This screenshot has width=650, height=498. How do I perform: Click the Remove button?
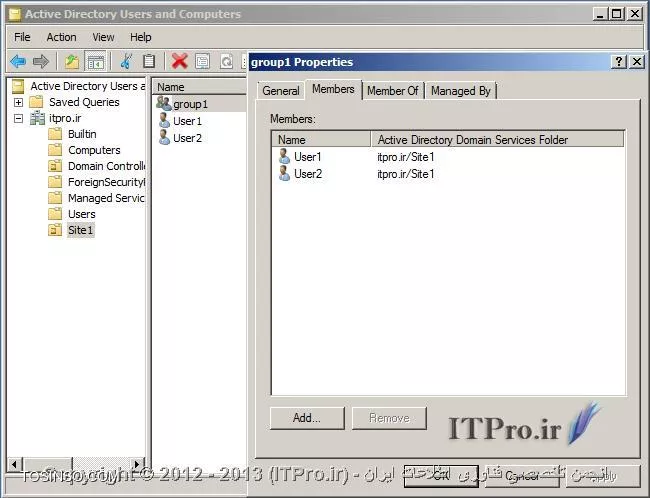tap(389, 418)
